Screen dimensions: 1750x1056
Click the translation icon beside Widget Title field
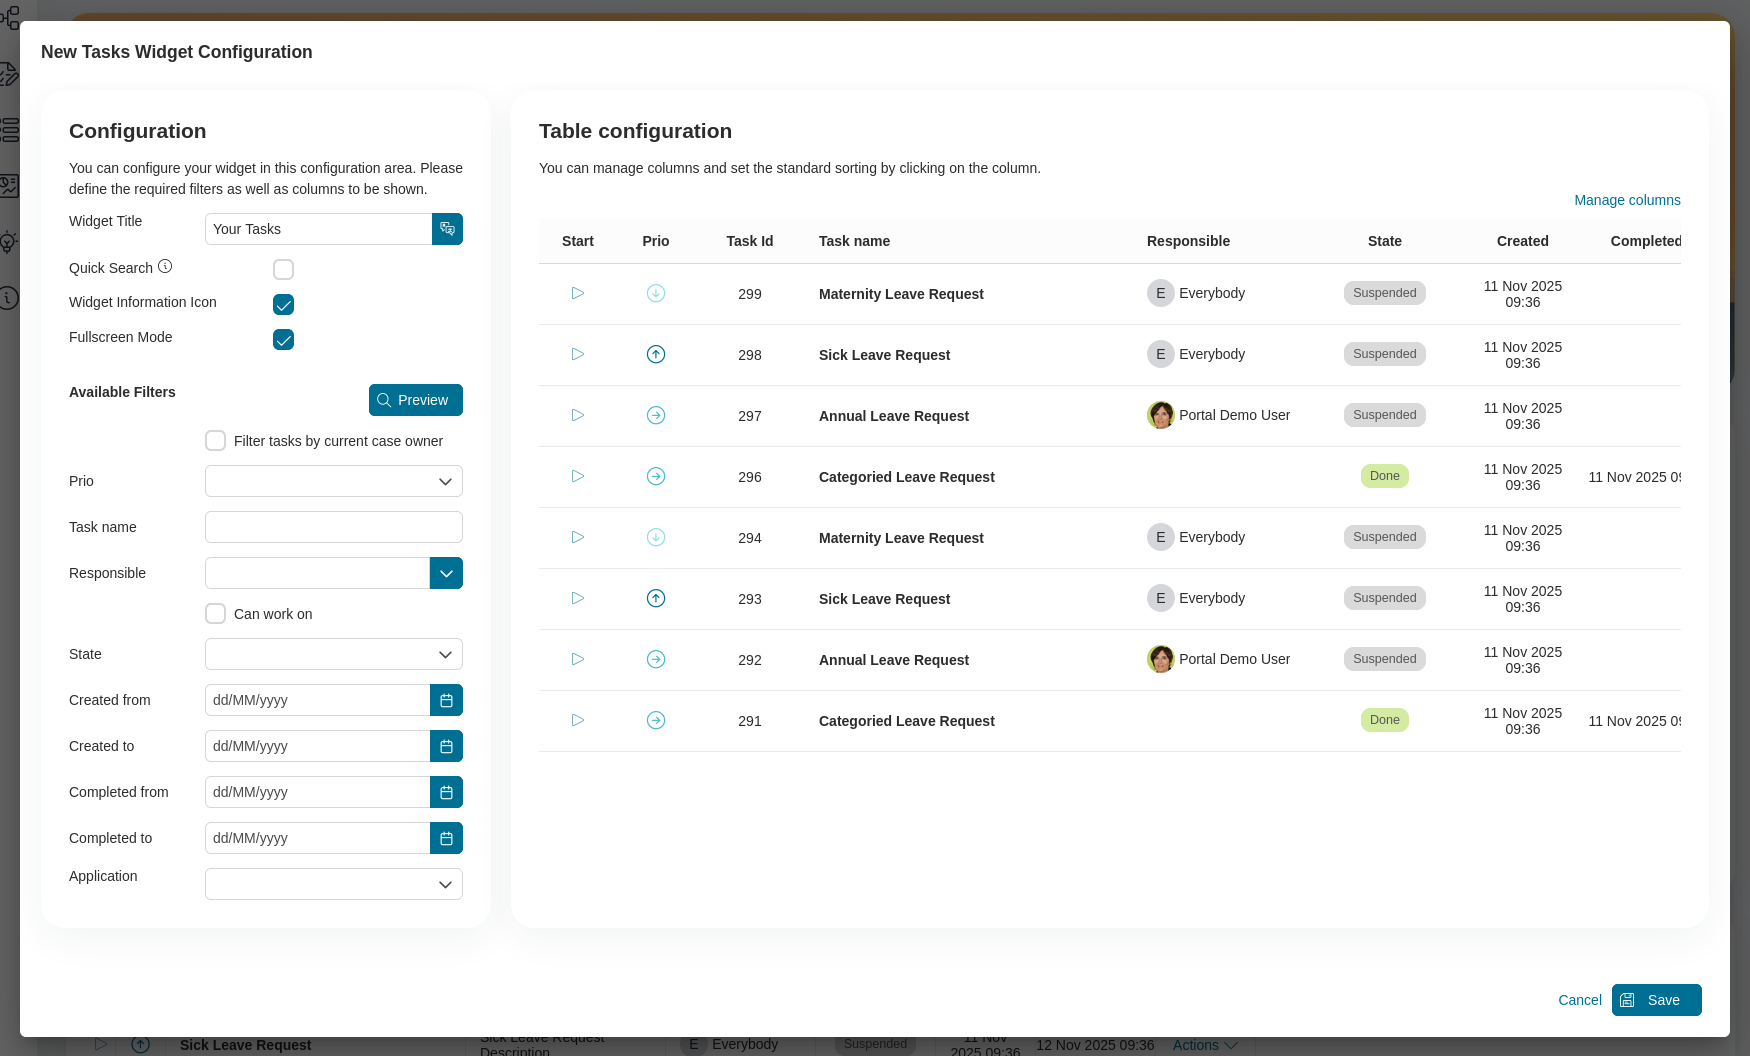447,229
